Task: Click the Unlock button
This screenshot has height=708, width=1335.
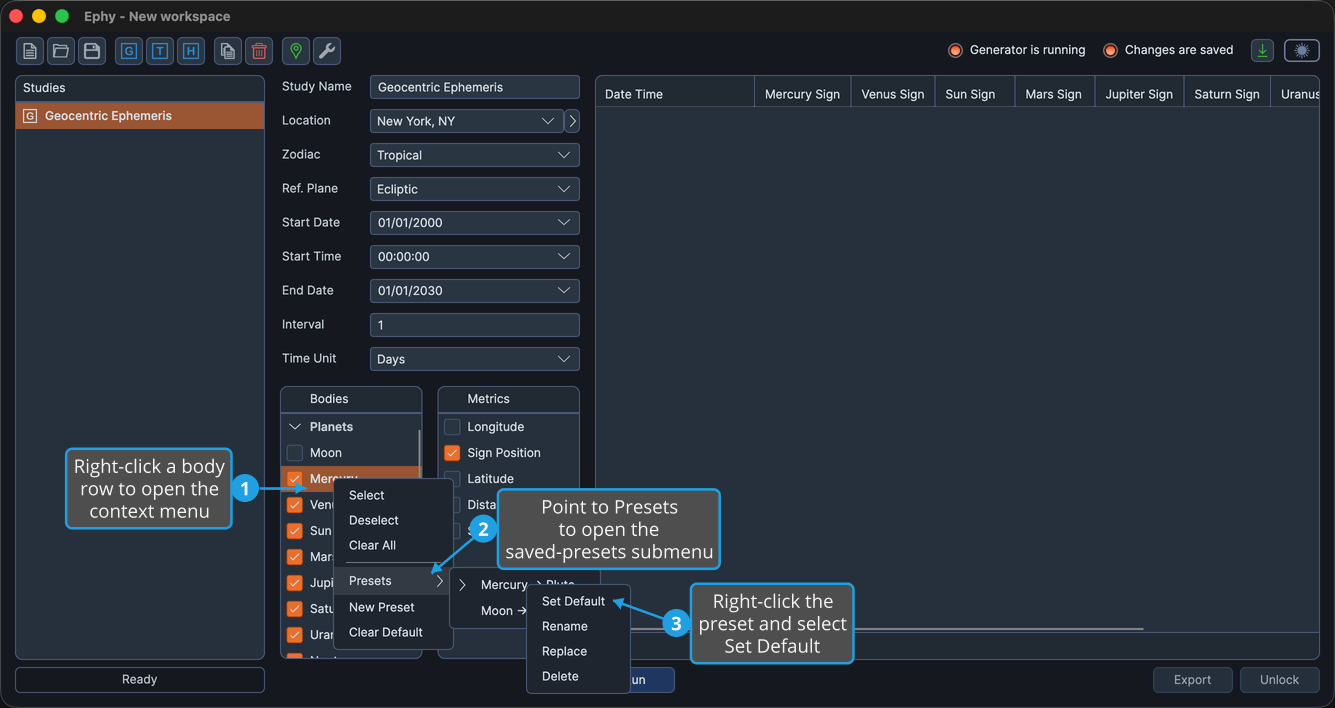Action: pos(1279,680)
